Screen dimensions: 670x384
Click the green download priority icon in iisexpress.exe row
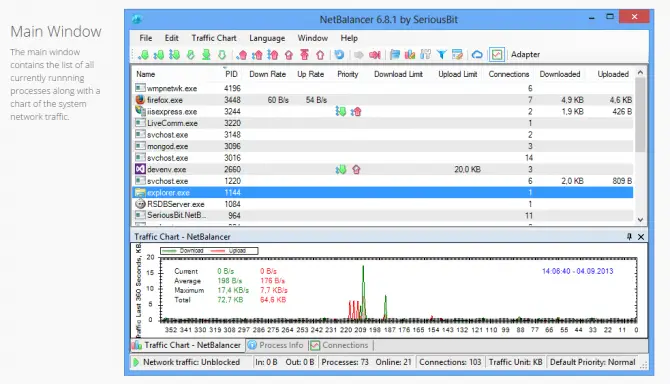pos(341,112)
